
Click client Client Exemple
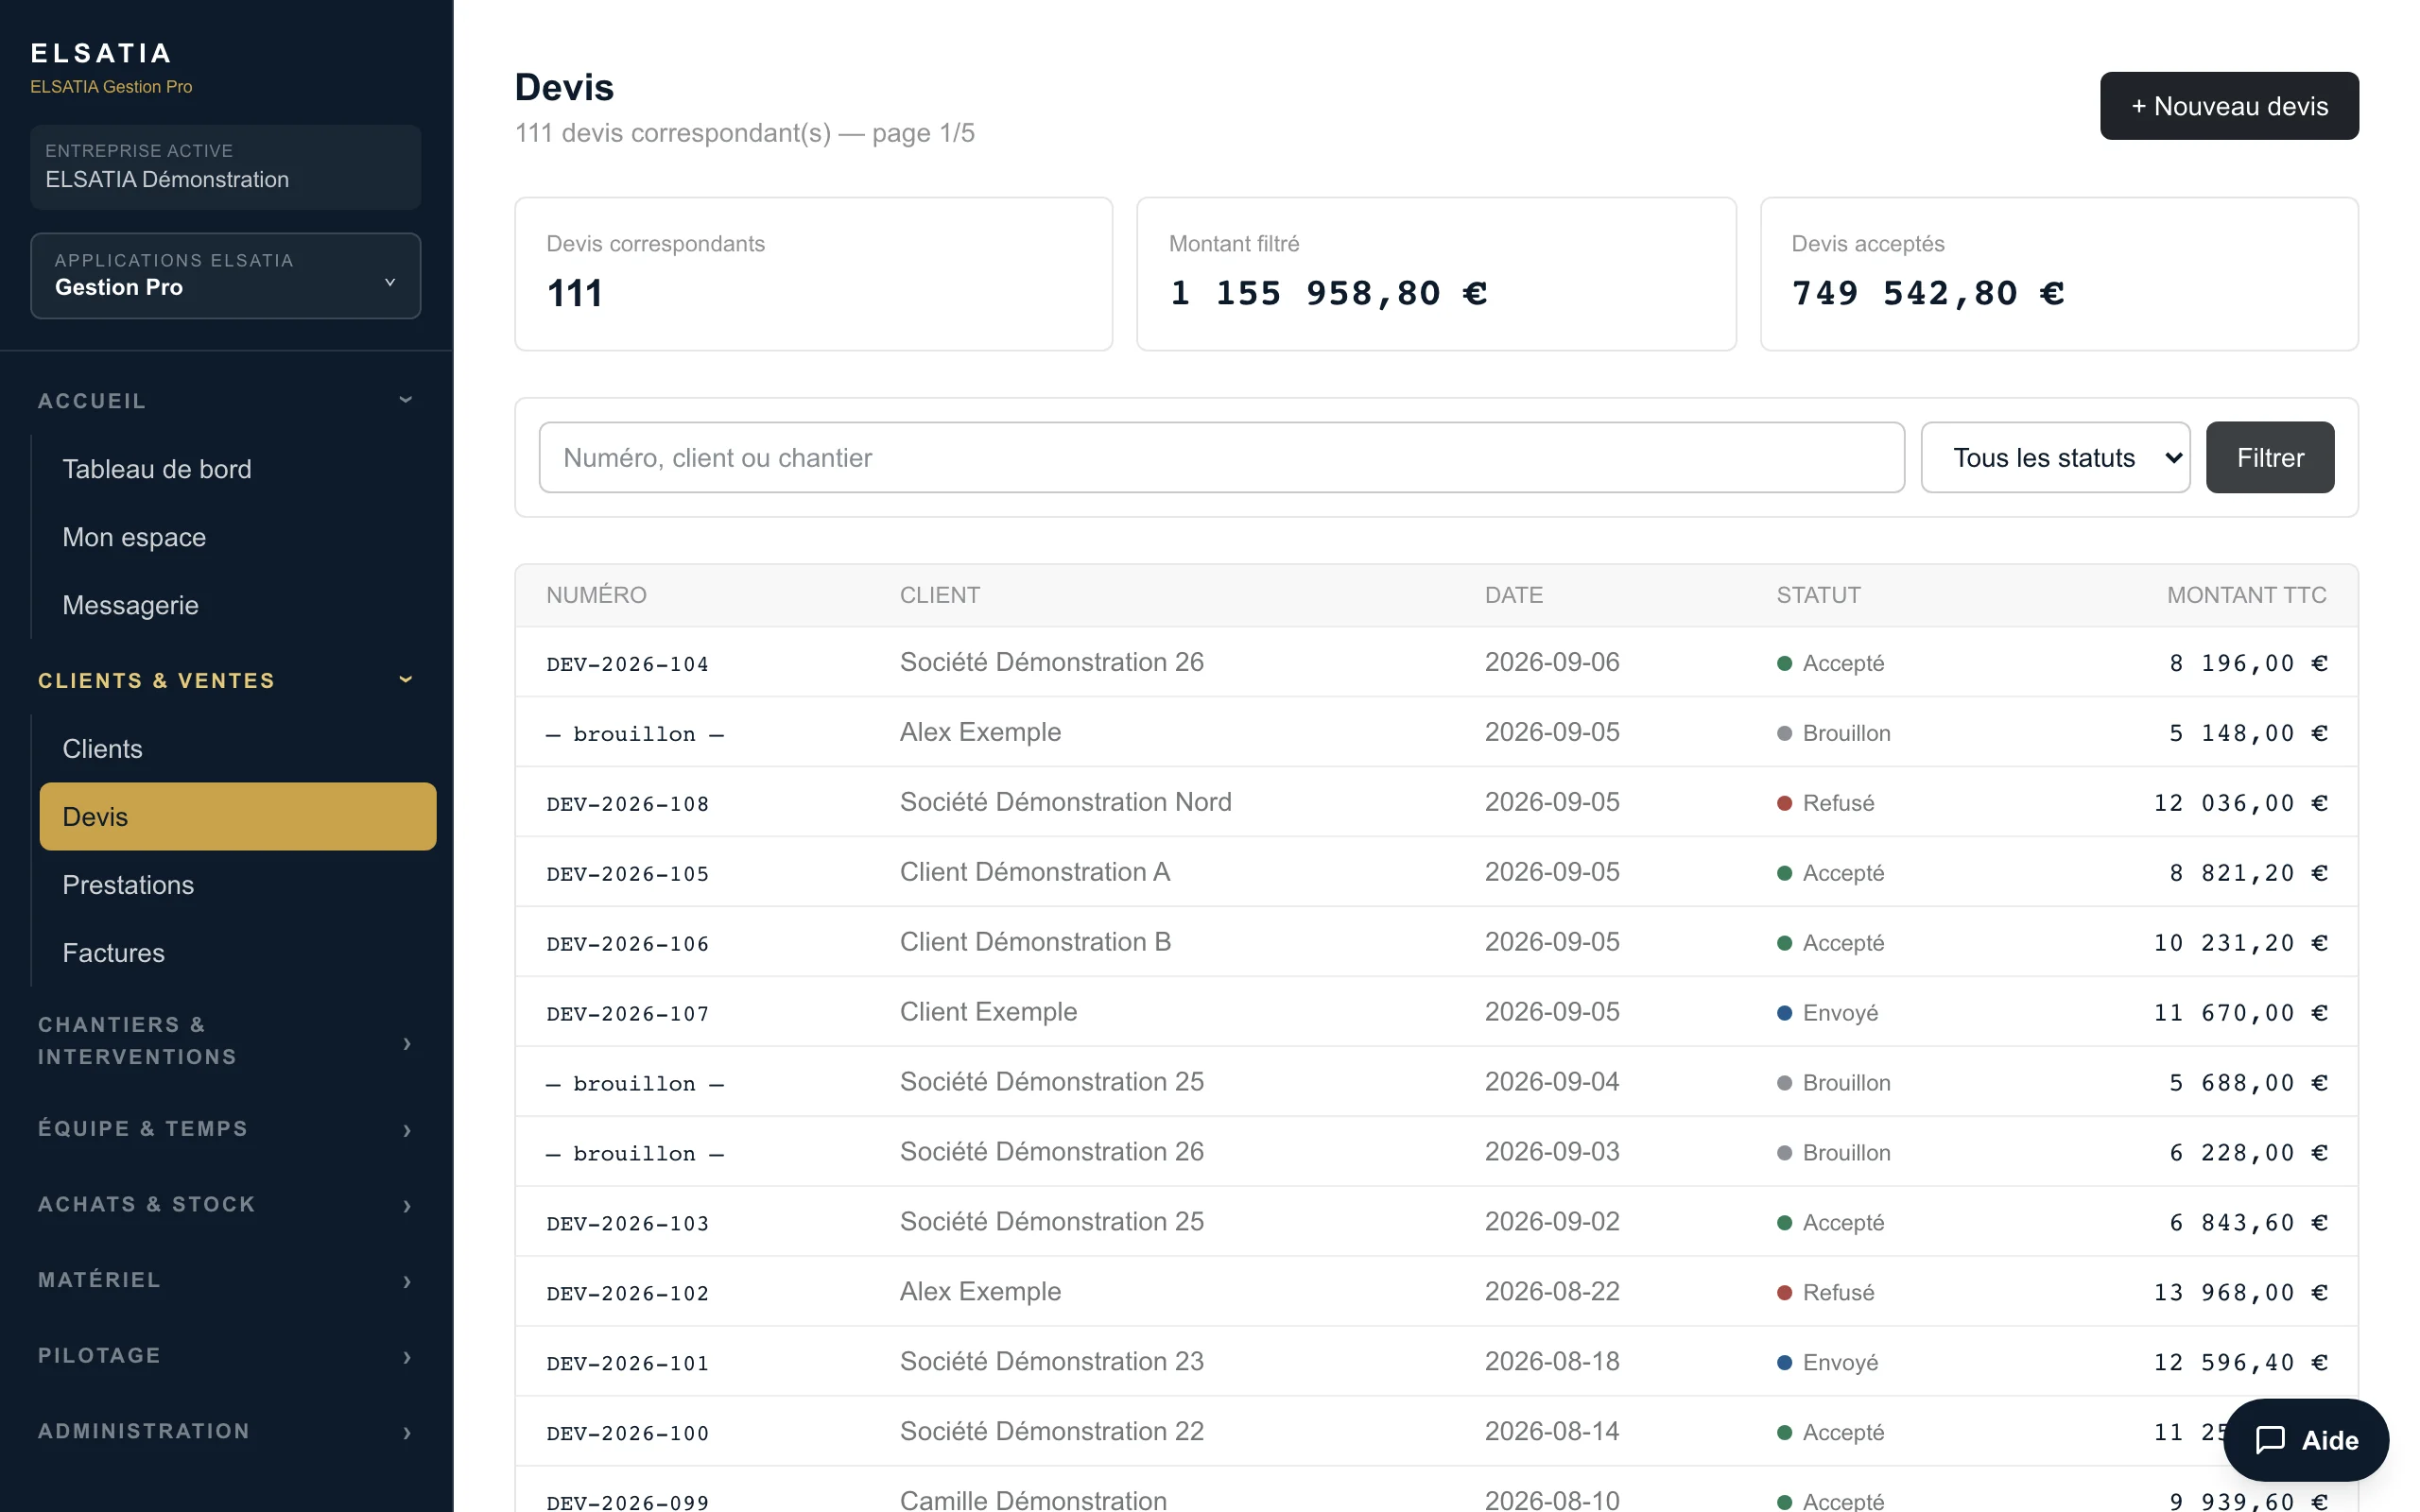(x=988, y=1012)
